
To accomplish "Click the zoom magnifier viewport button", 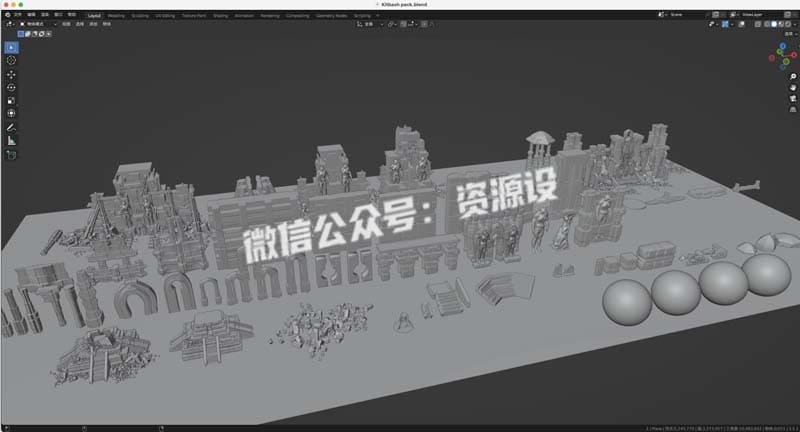I will 793,77.
